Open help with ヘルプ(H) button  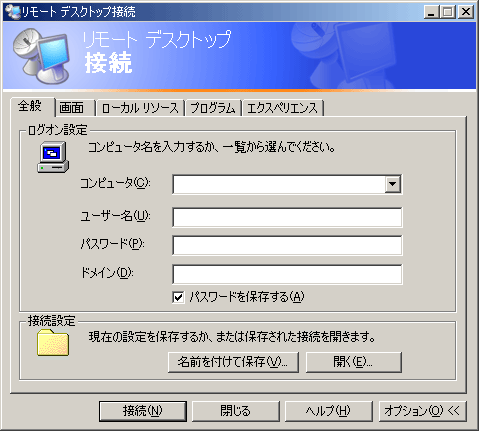tap(328, 411)
